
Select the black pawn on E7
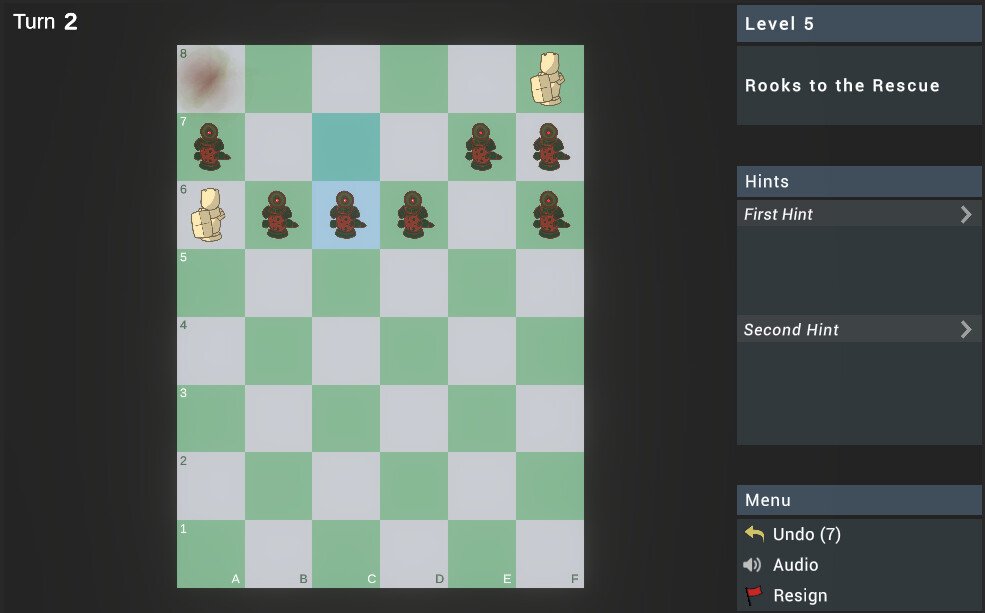point(481,146)
